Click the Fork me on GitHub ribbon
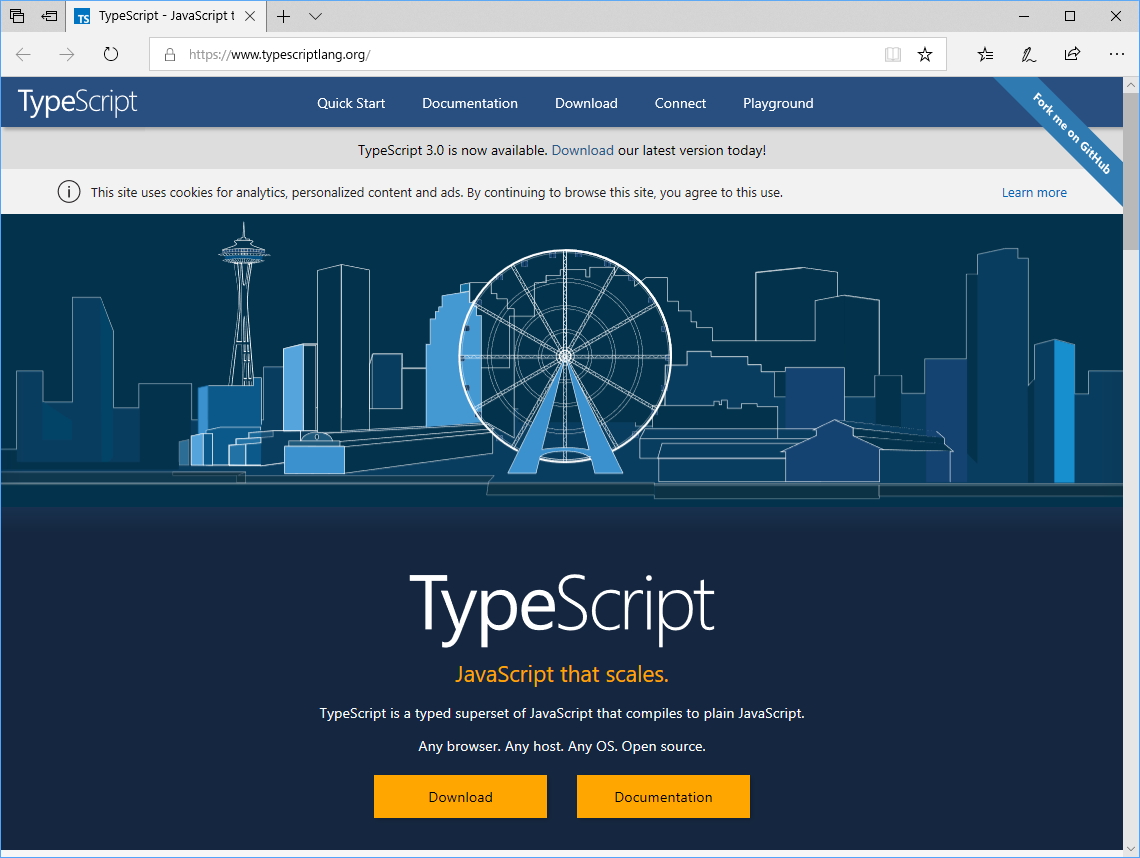This screenshot has height=858, width=1140. (1075, 131)
